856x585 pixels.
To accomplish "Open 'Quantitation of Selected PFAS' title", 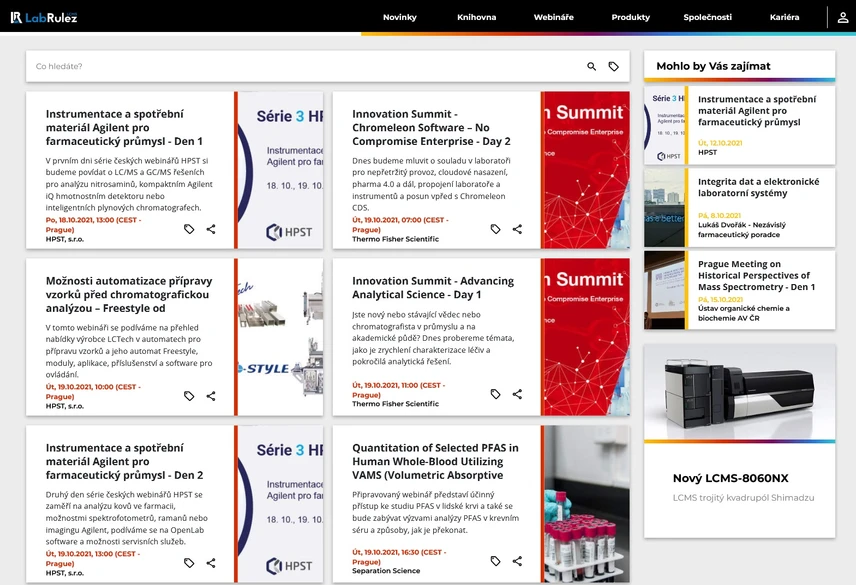I will click(435, 462).
